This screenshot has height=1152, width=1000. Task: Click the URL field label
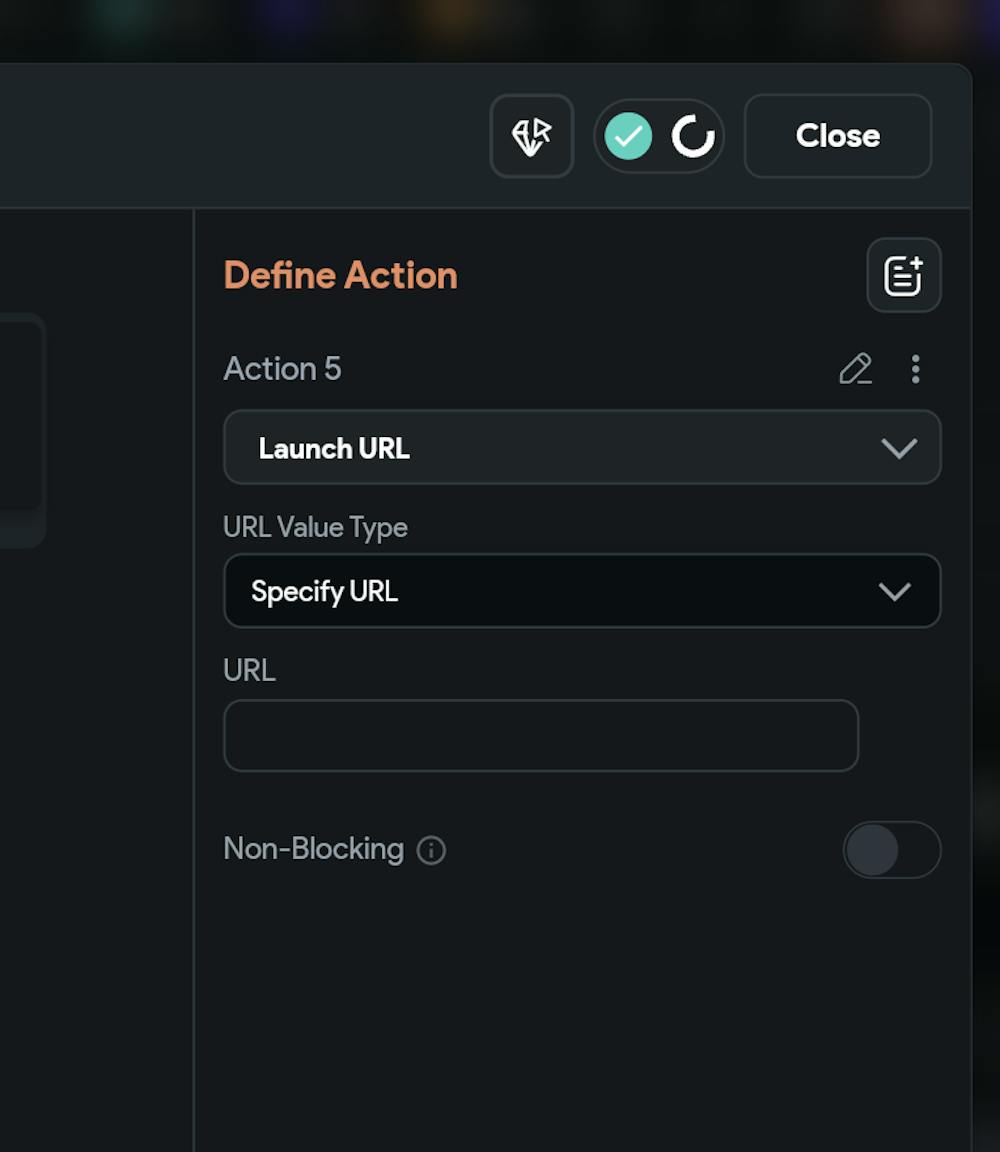point(249,671)
